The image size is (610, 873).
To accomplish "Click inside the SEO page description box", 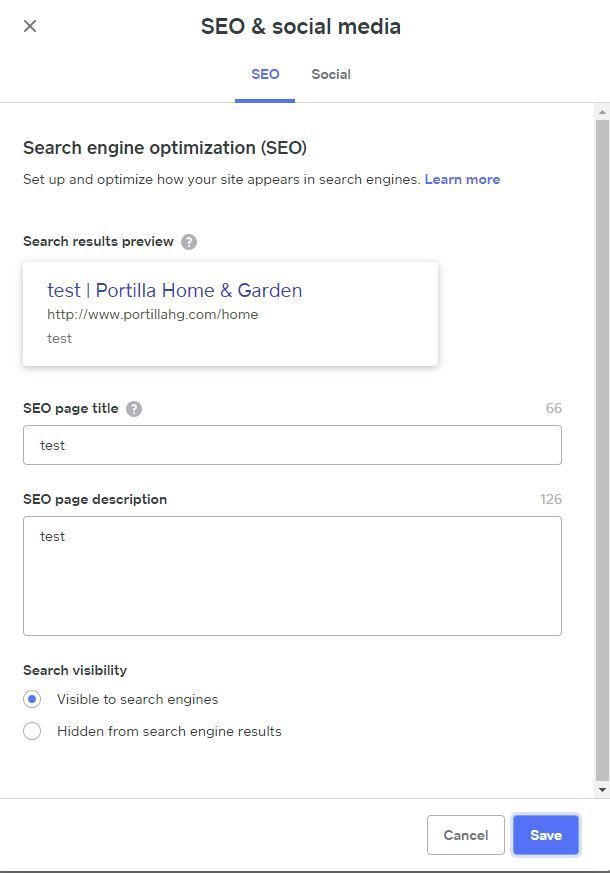I will [292, 575].
